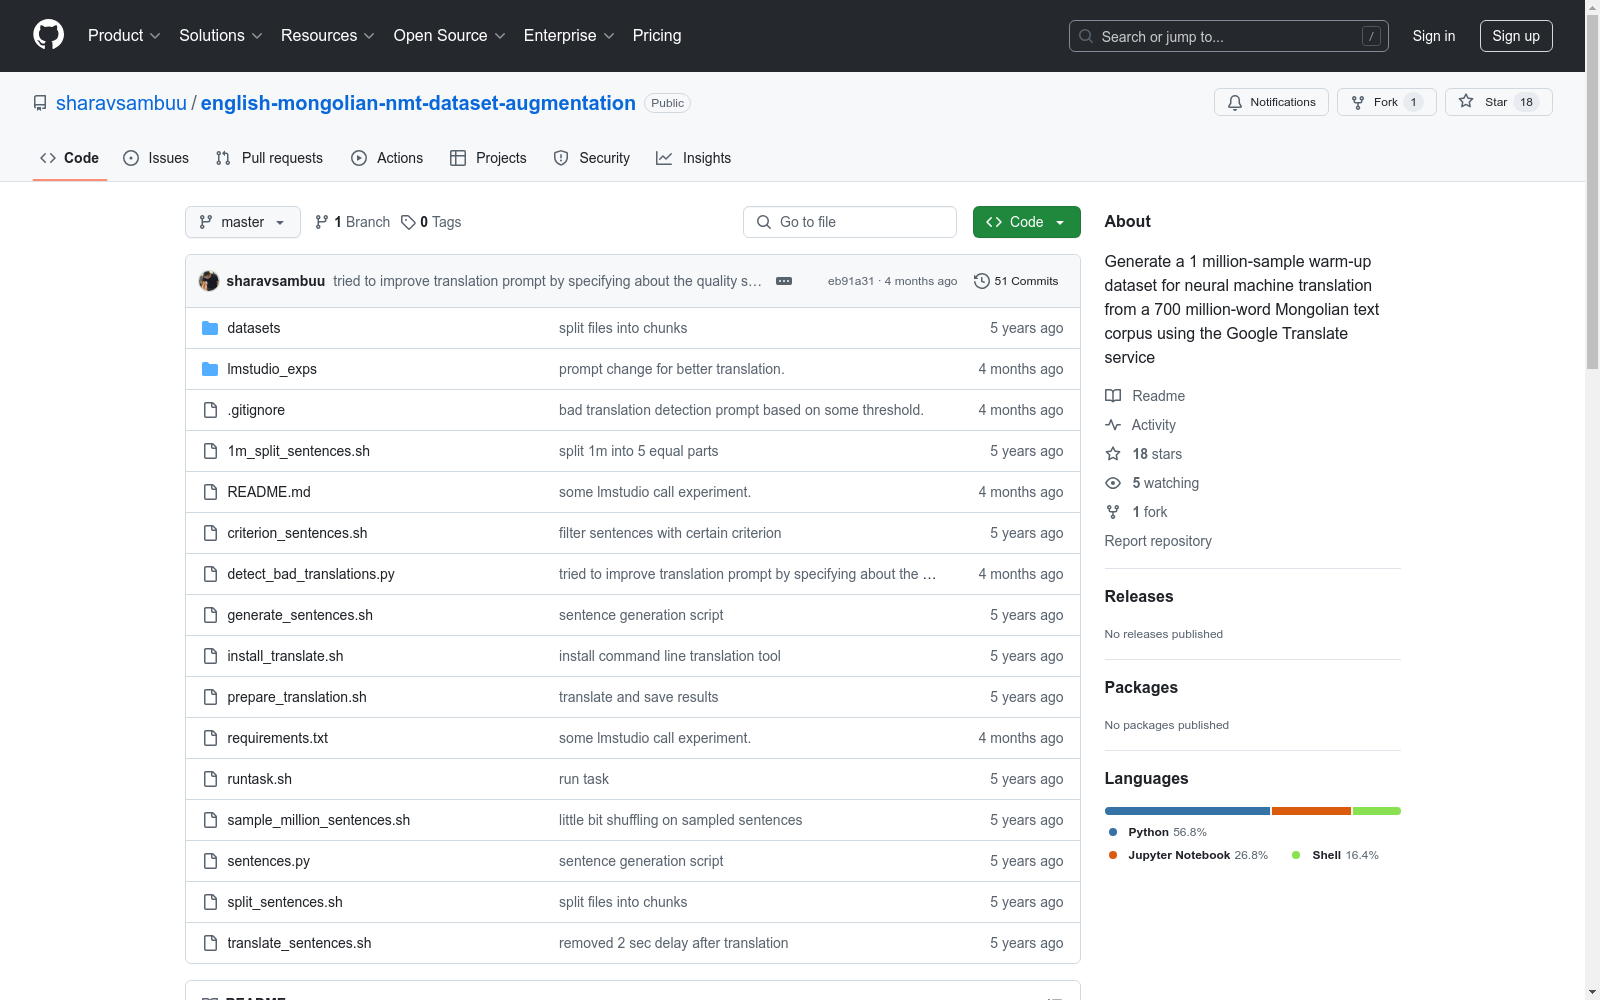Click the Actions tab icon
Viewport: 1600px width, 1000px height.
(359, 158)
